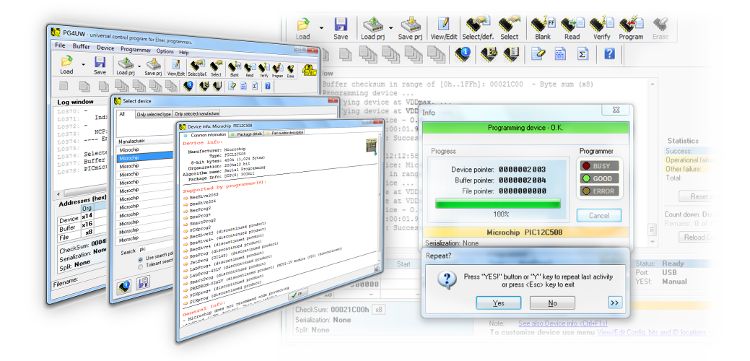Click BUSY red status indicator
750x361 pixels.
pos(599,166)
